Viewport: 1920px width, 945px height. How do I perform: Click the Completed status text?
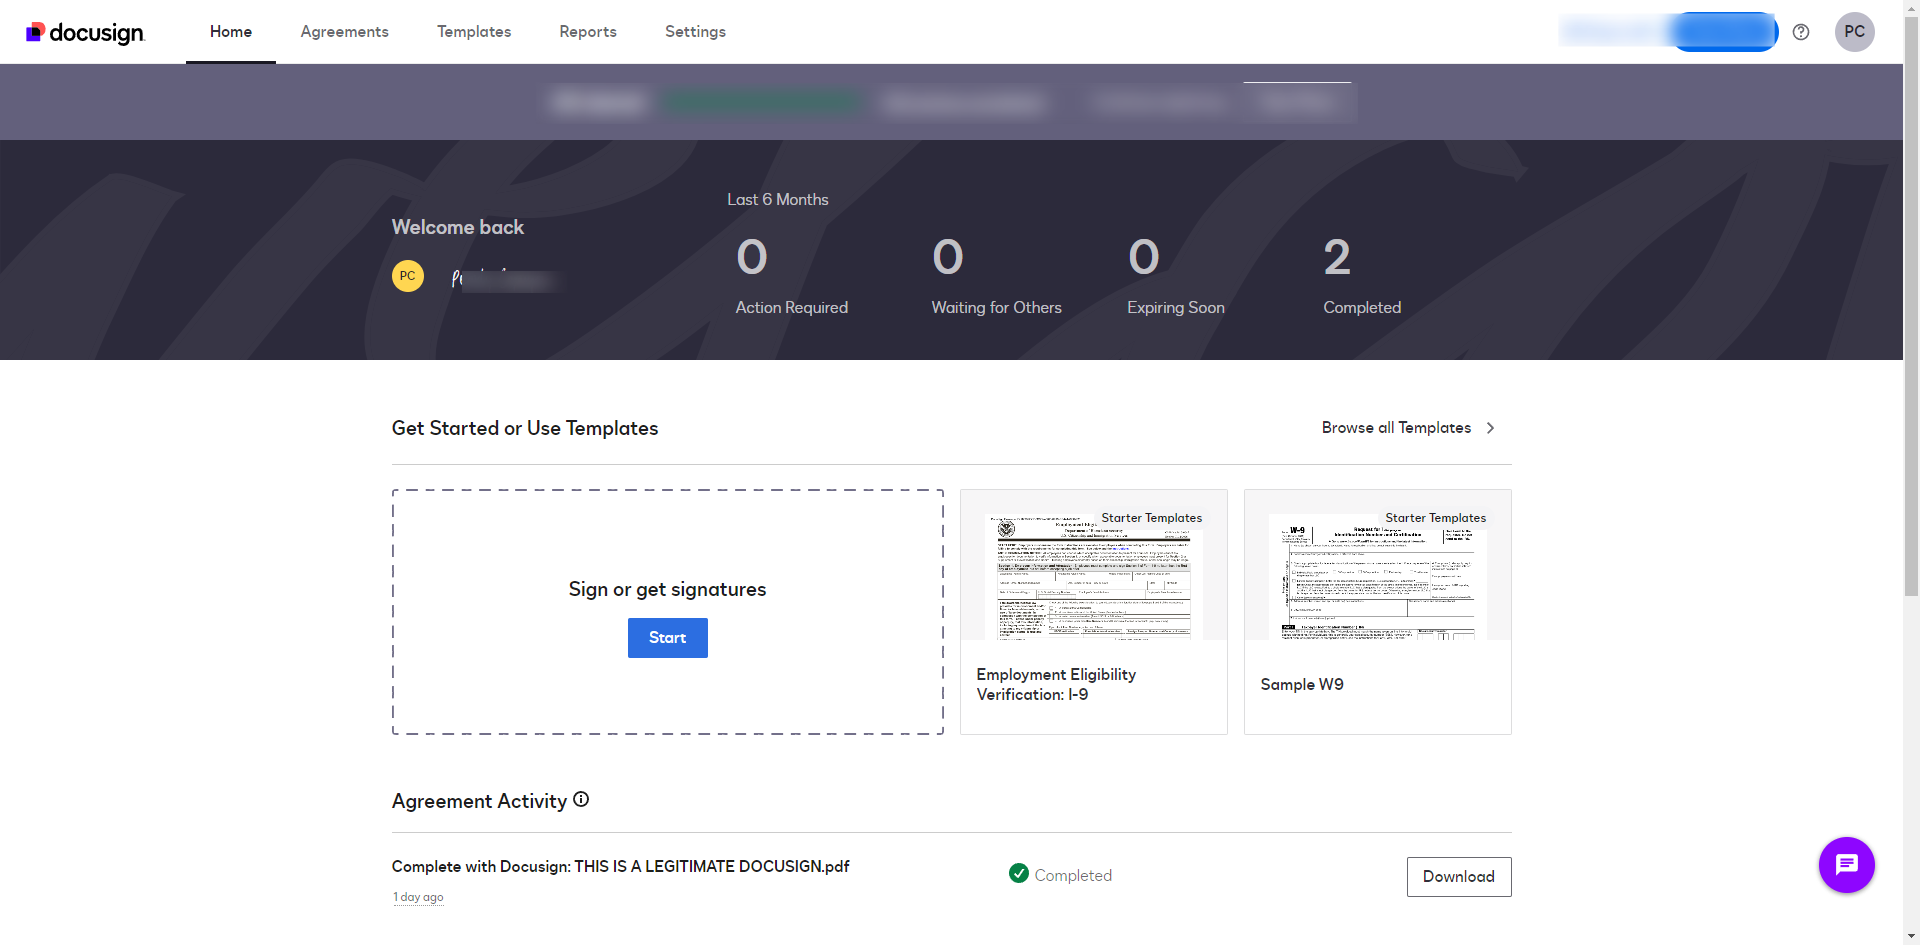tap(1073, 875)
